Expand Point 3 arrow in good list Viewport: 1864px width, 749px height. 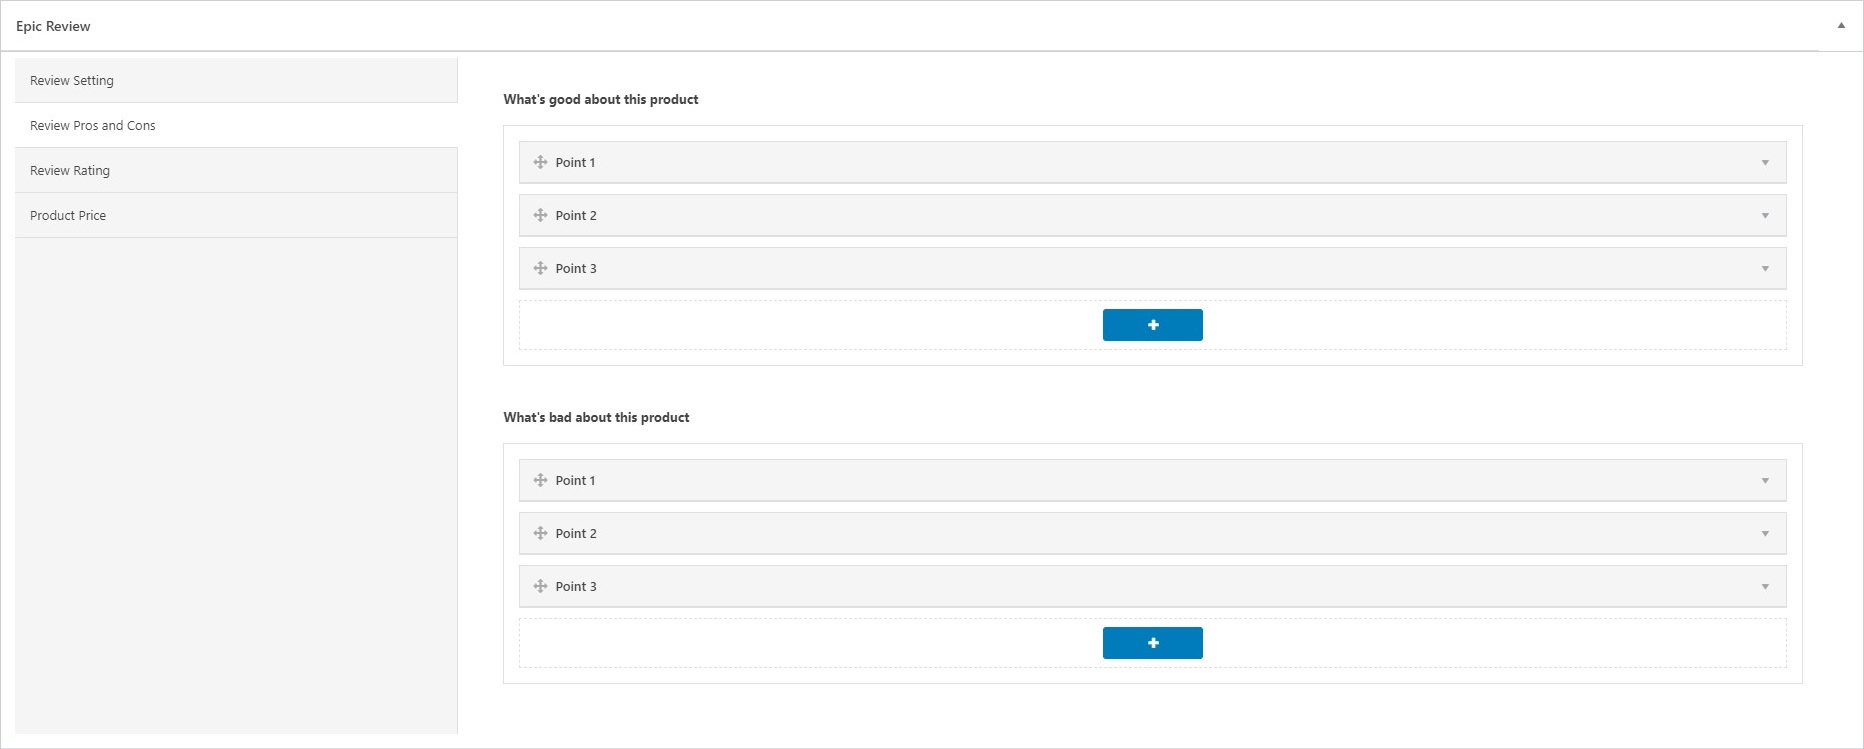[x=1765, y=269]
